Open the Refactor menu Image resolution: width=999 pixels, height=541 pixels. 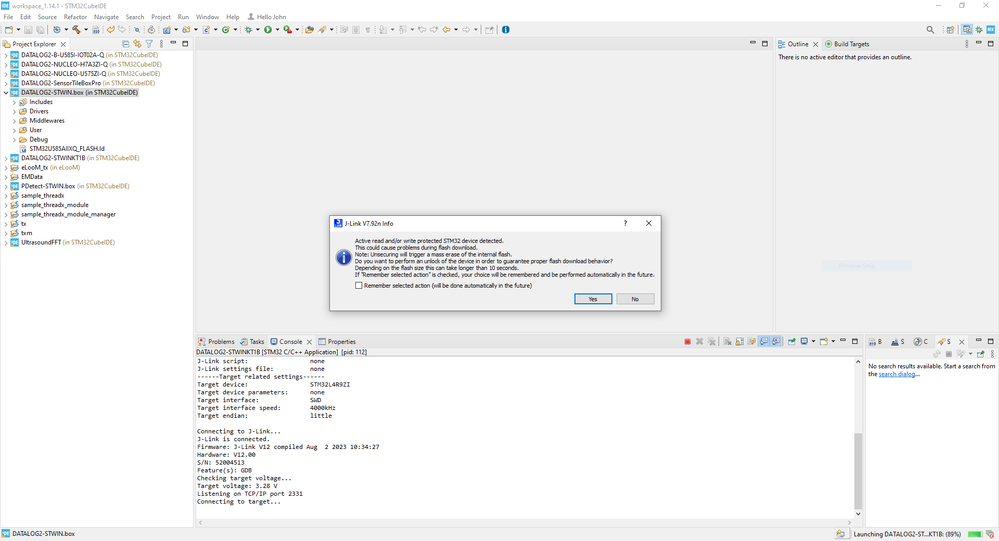coord(75,17)
